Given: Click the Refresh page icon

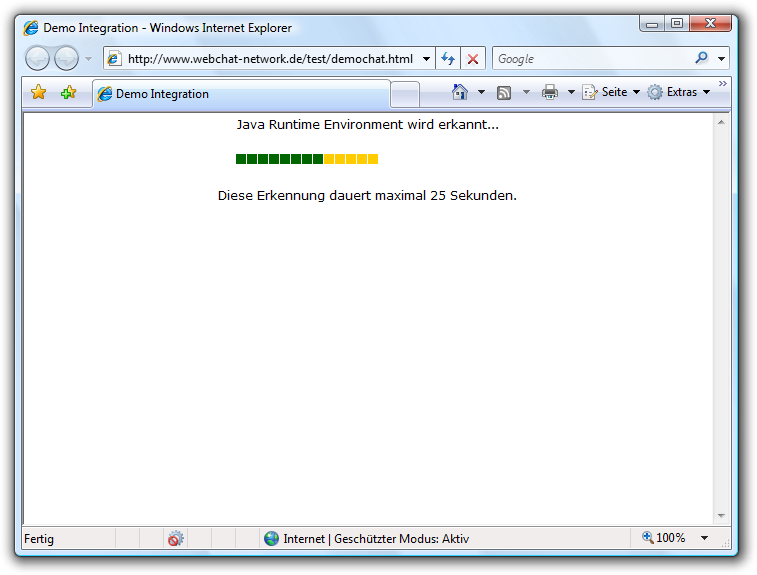Looking at the screenshot, I should pyautogui.click(x=448, y=59).
